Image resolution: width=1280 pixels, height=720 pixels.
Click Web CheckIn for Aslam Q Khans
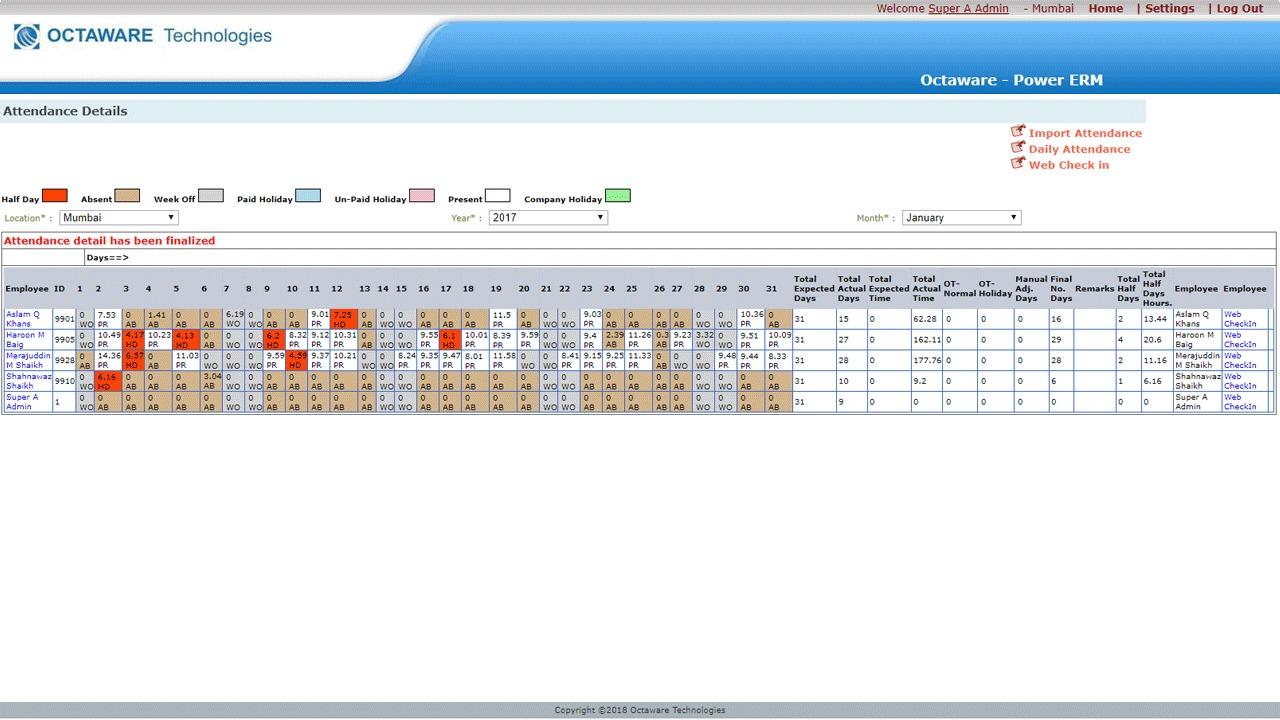[x=1240, y=319]
